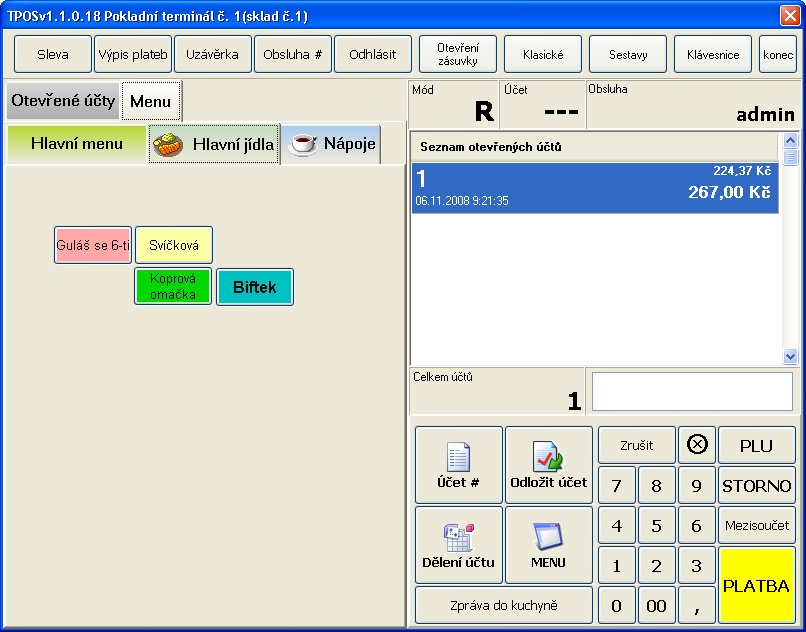Tap keypad digit 4
This screenshot has height=632, width=806.
(617, 525)
